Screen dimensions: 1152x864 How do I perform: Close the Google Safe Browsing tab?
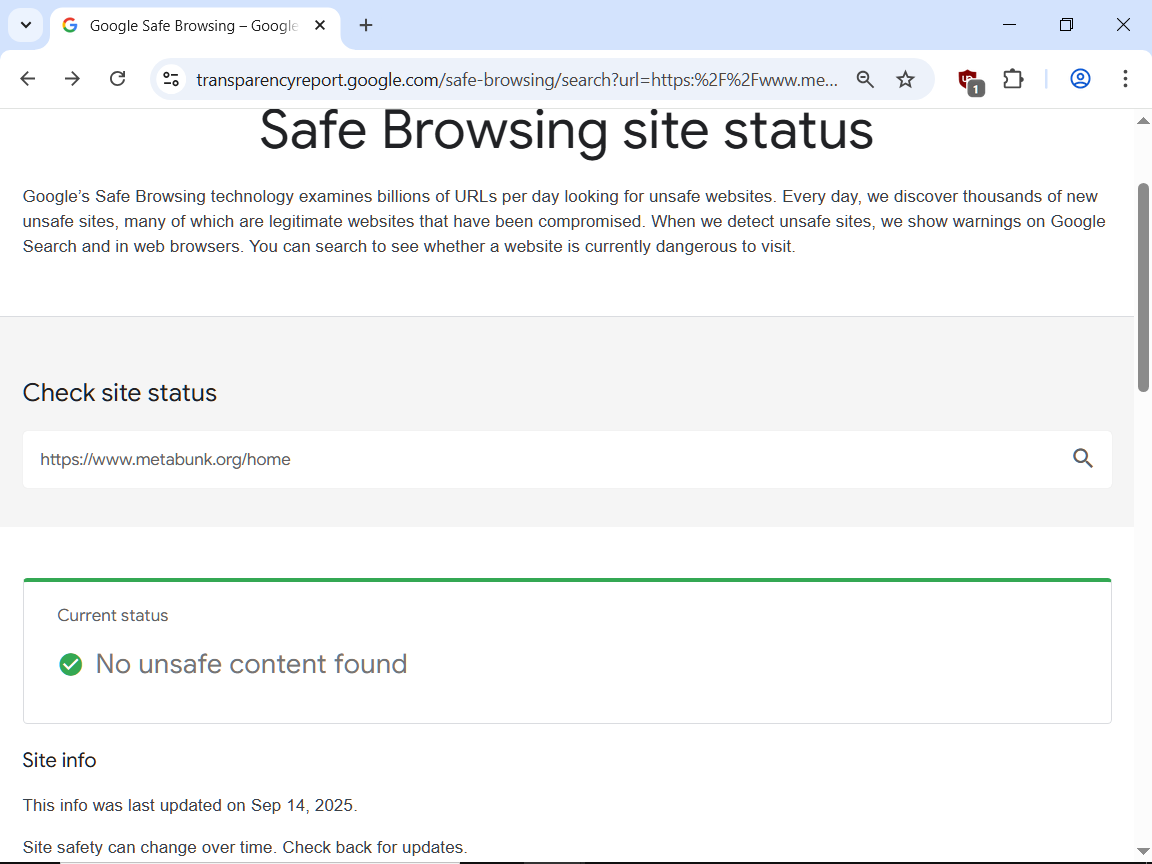(320, 25)
